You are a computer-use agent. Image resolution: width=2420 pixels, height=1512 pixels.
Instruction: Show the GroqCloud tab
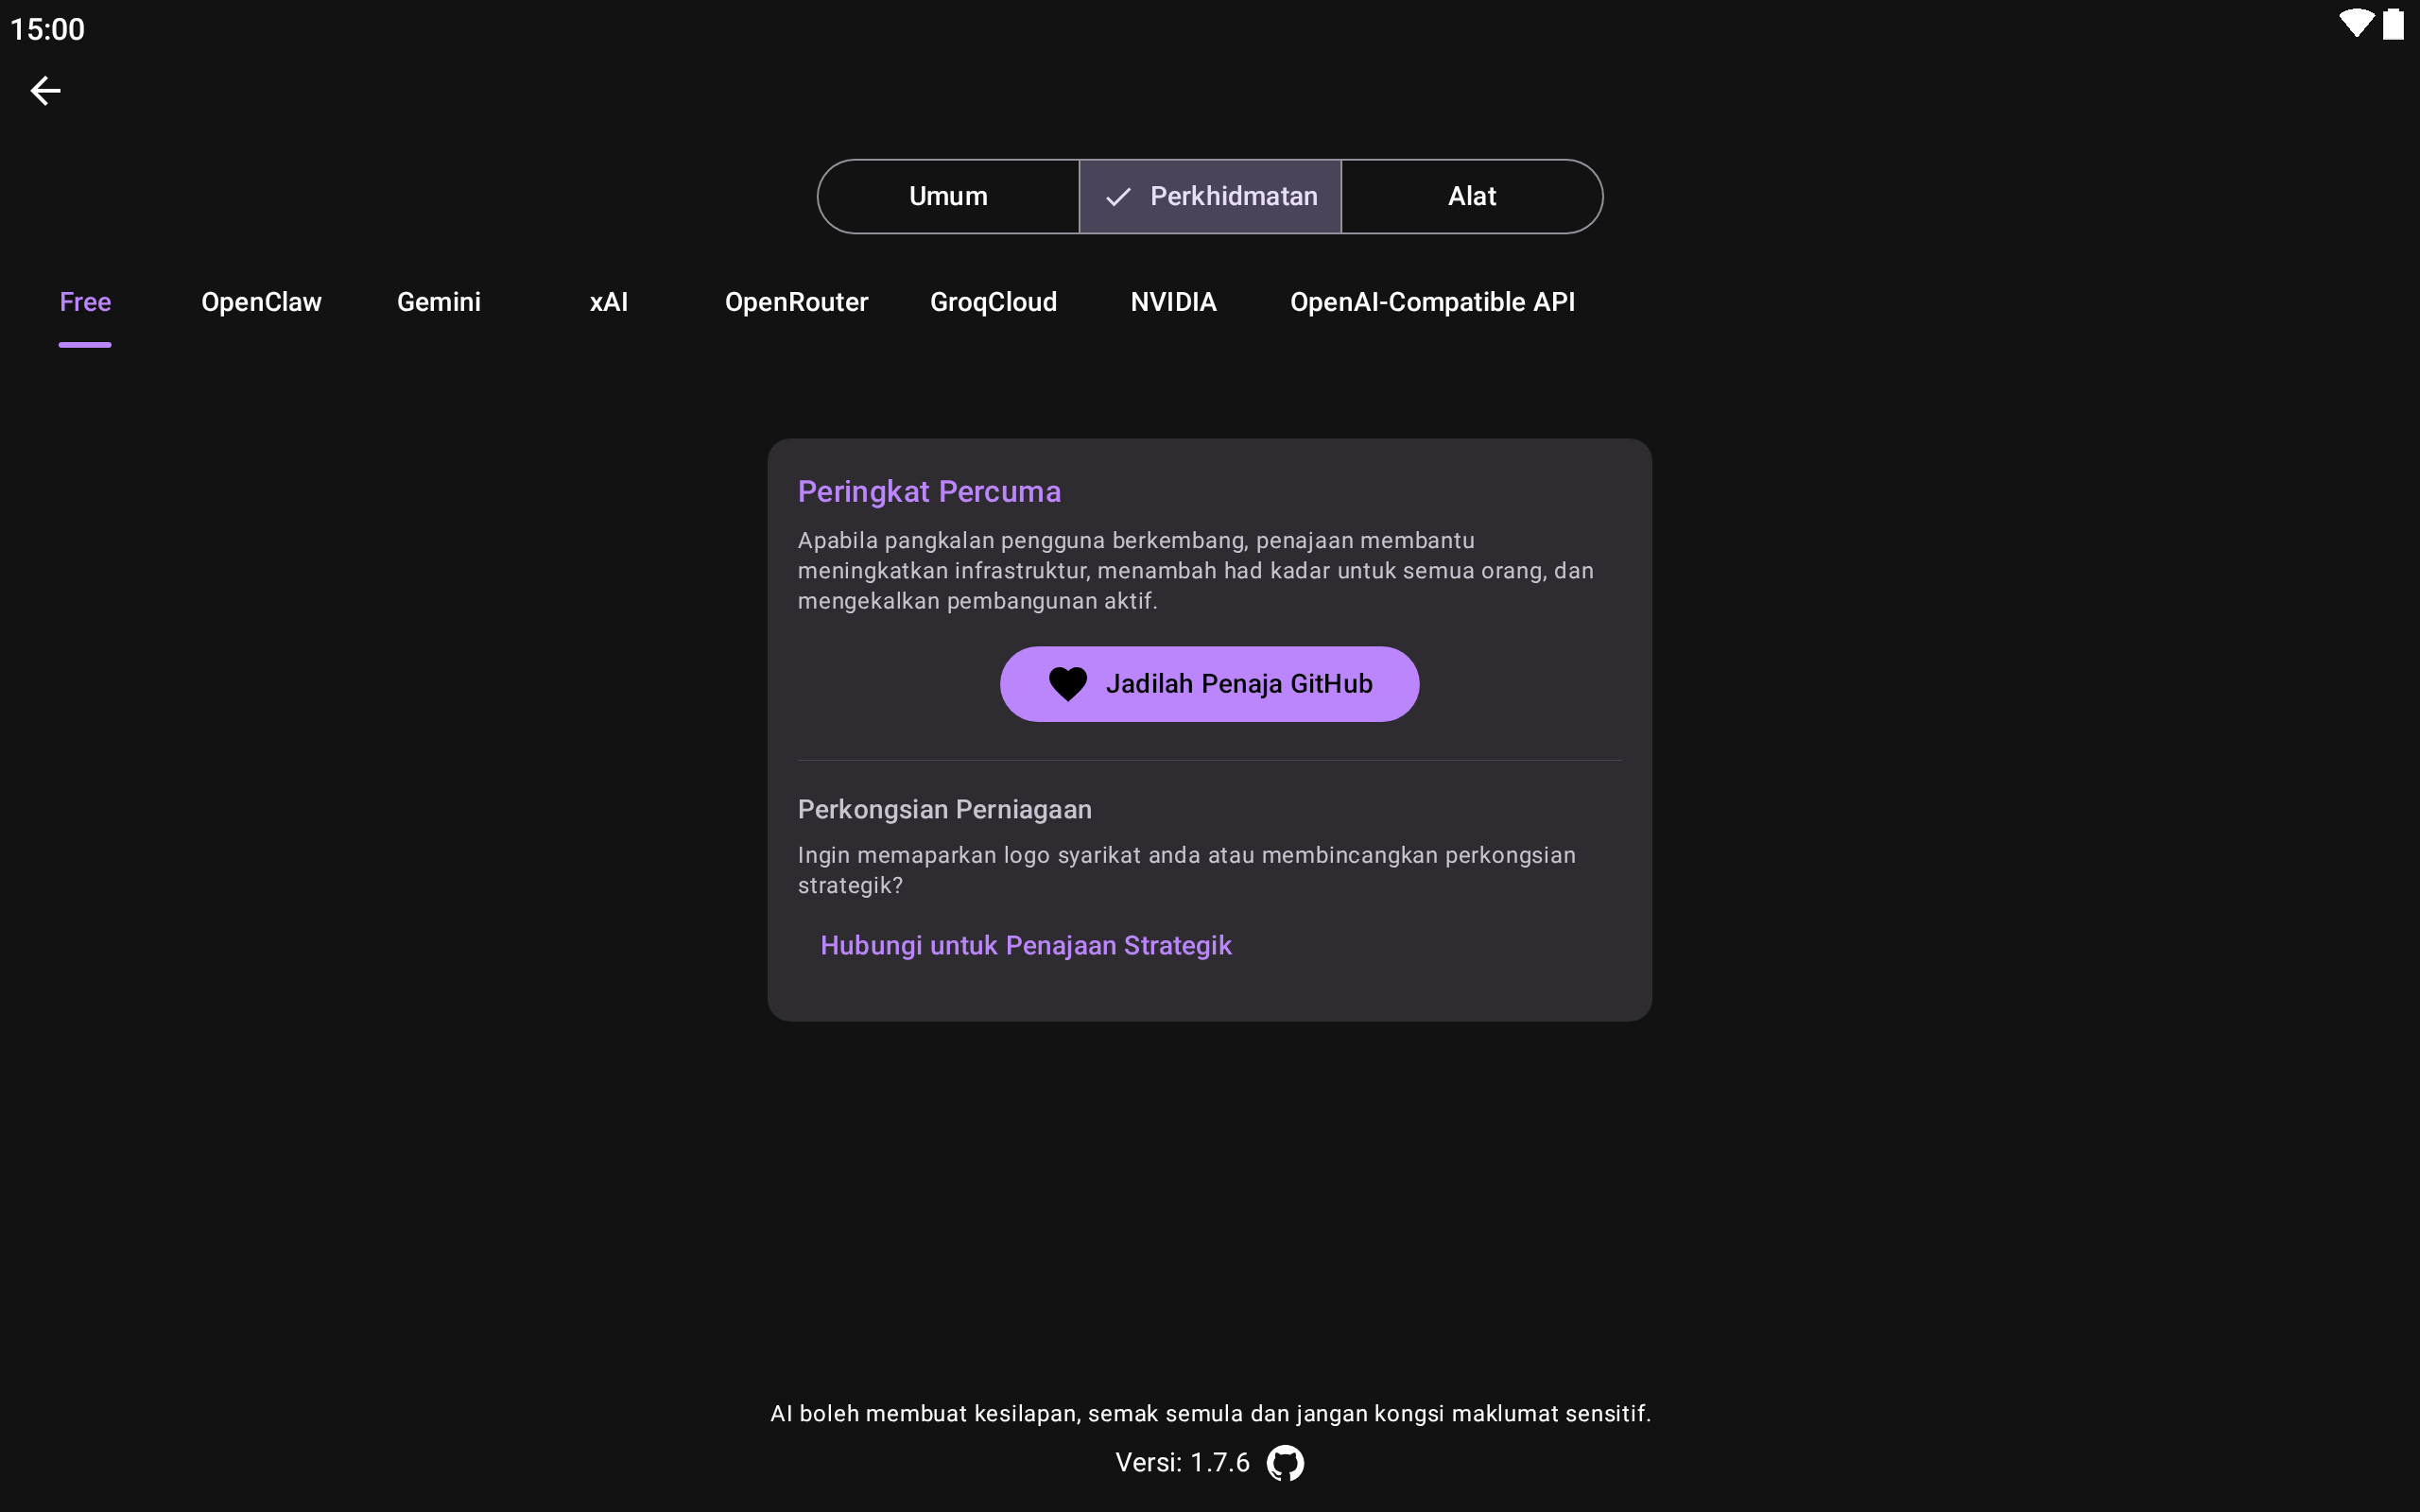(993, 302)
